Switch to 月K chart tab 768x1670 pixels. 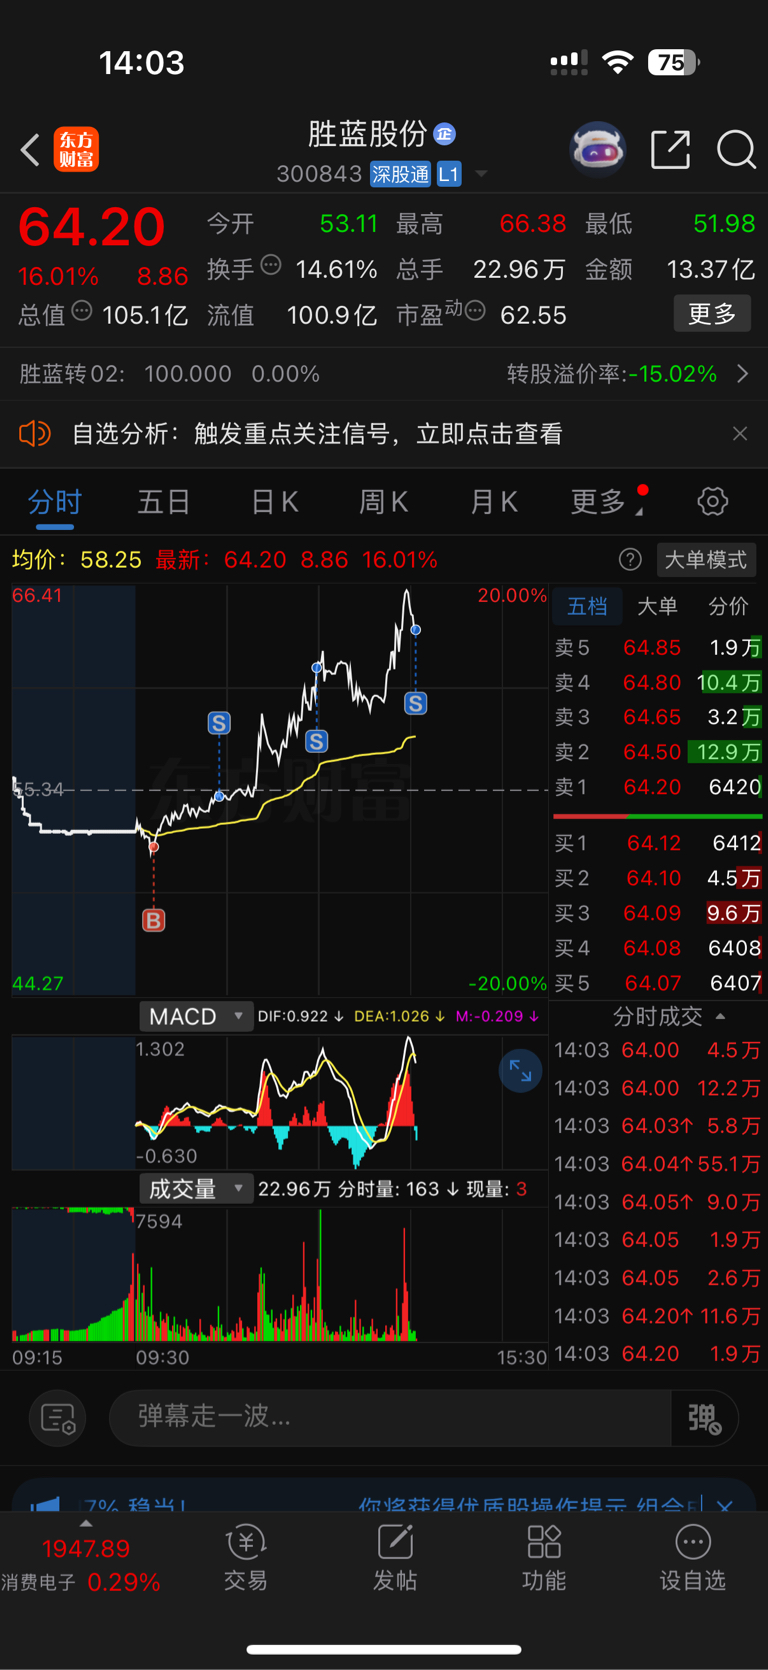494,502
